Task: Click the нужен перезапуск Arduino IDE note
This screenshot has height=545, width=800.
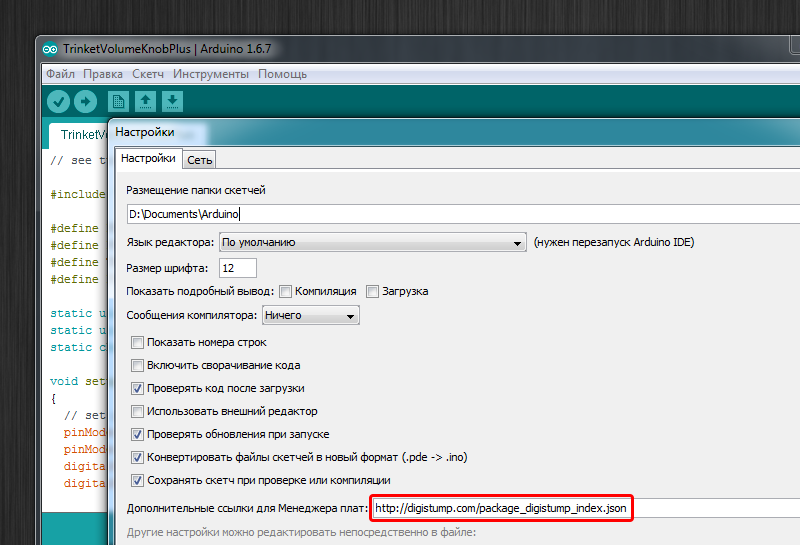Action: click(614, 242)
